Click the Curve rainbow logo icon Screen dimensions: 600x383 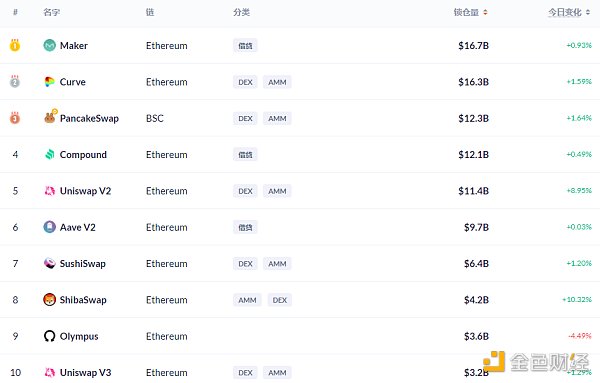(49, 82)
